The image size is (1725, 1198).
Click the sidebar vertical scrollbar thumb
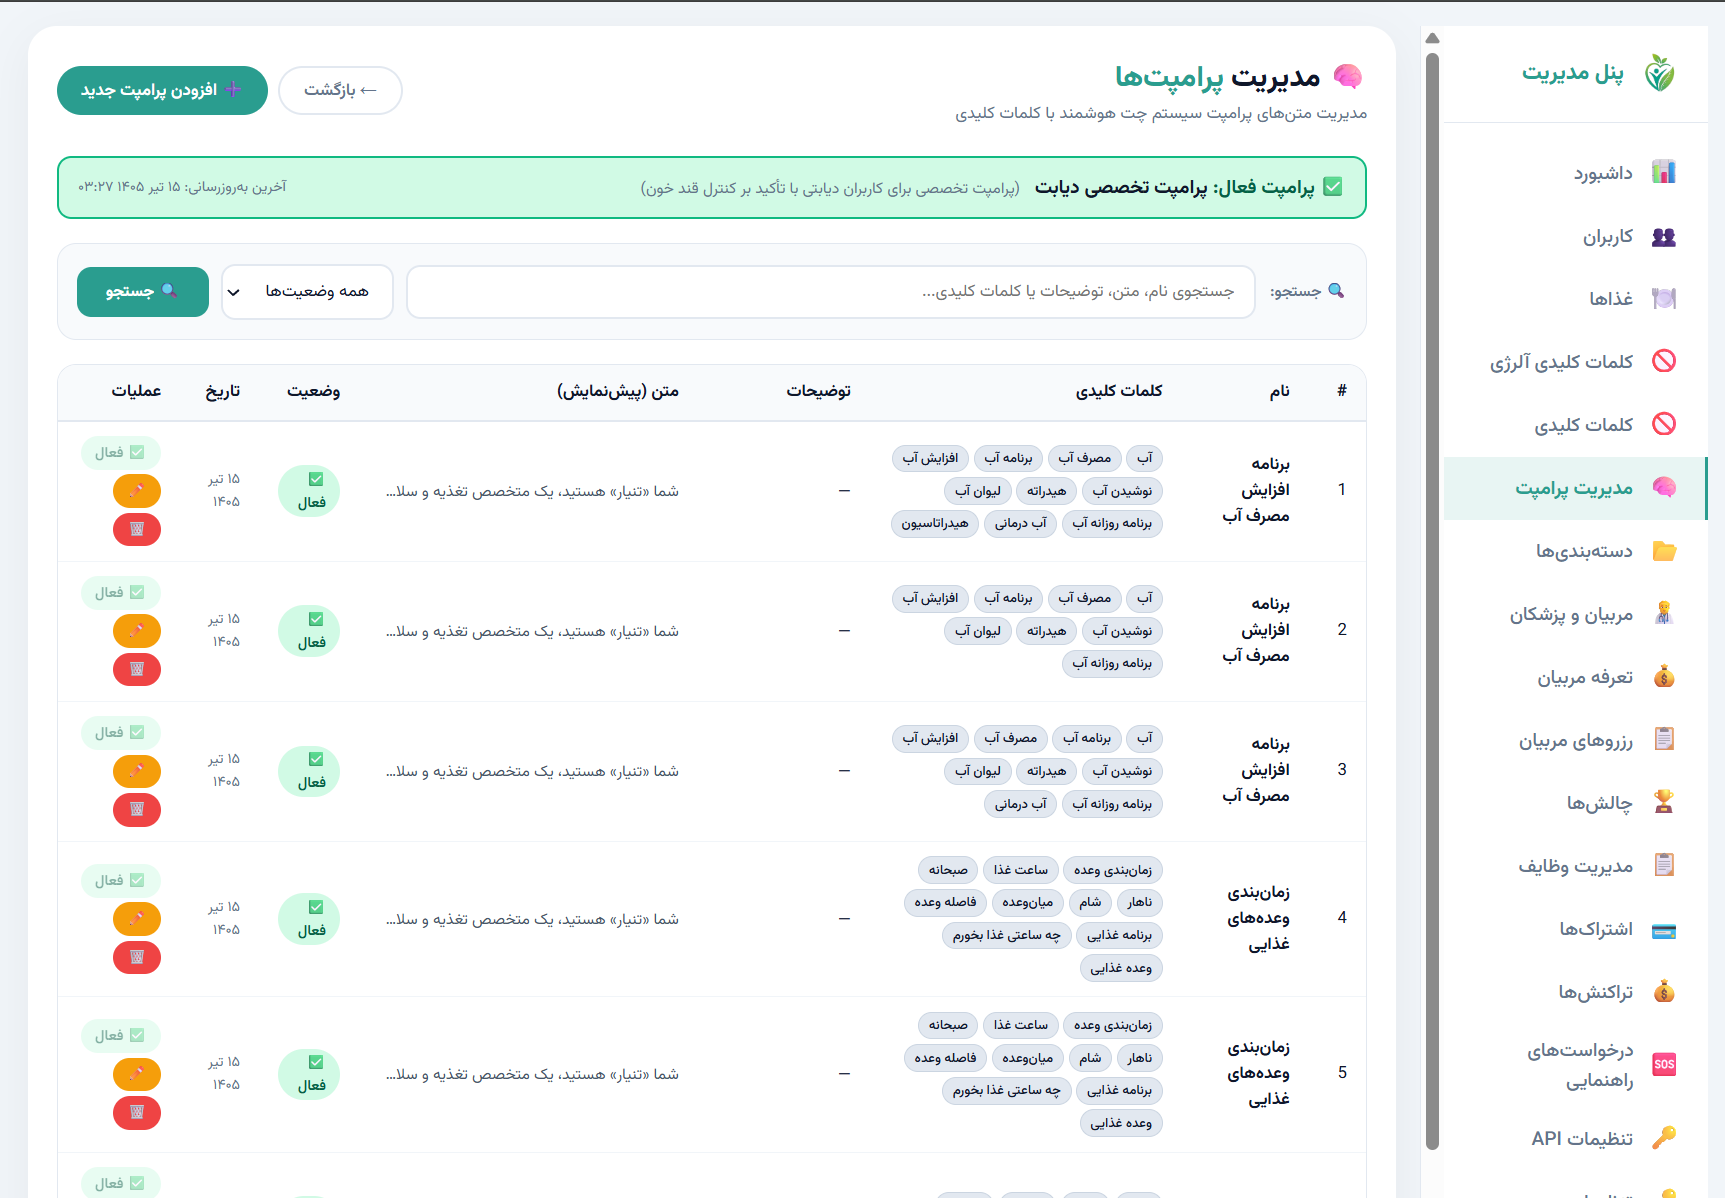click(1432, 600)
